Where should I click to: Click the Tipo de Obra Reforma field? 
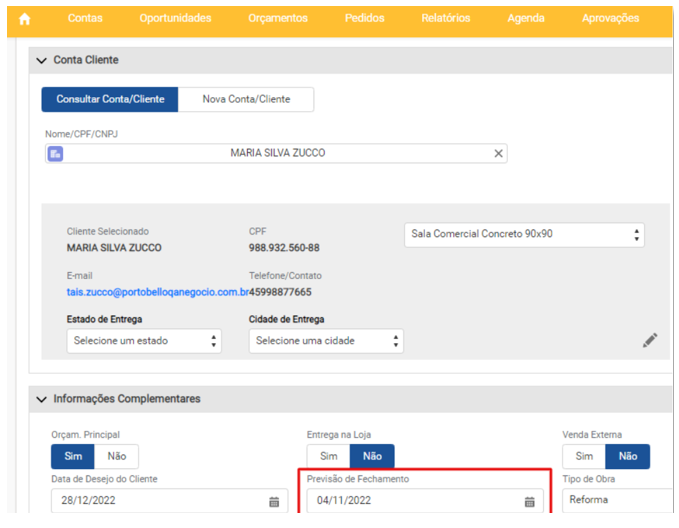point(615,500)
